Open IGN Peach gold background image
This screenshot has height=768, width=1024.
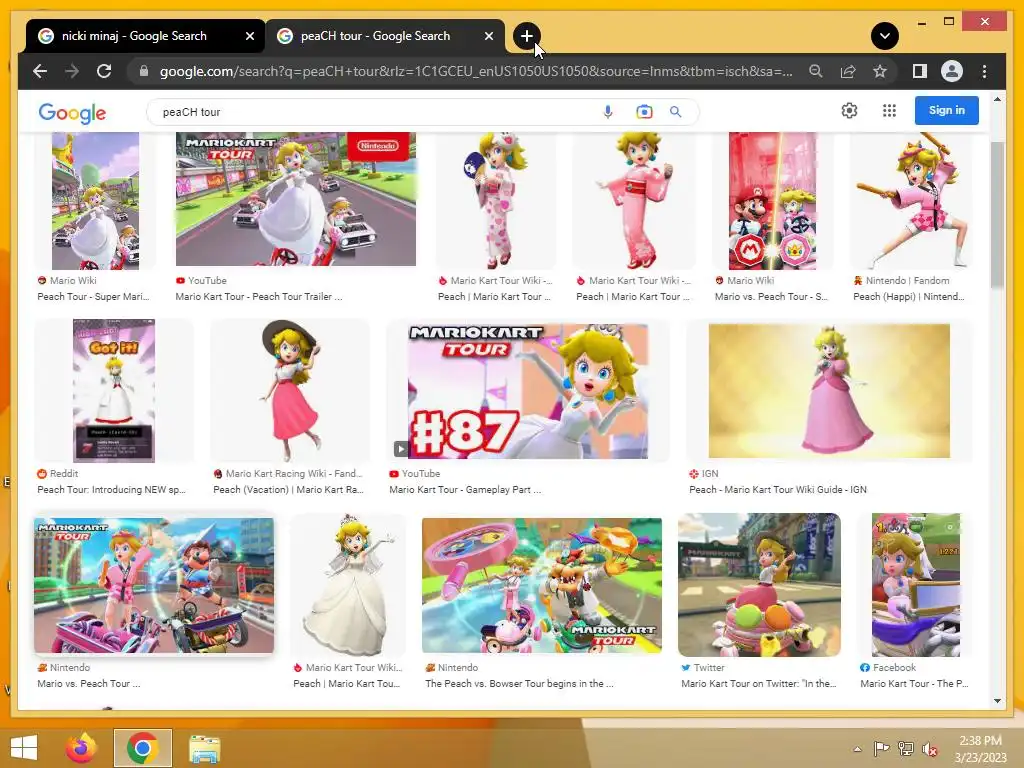point(829,391)
